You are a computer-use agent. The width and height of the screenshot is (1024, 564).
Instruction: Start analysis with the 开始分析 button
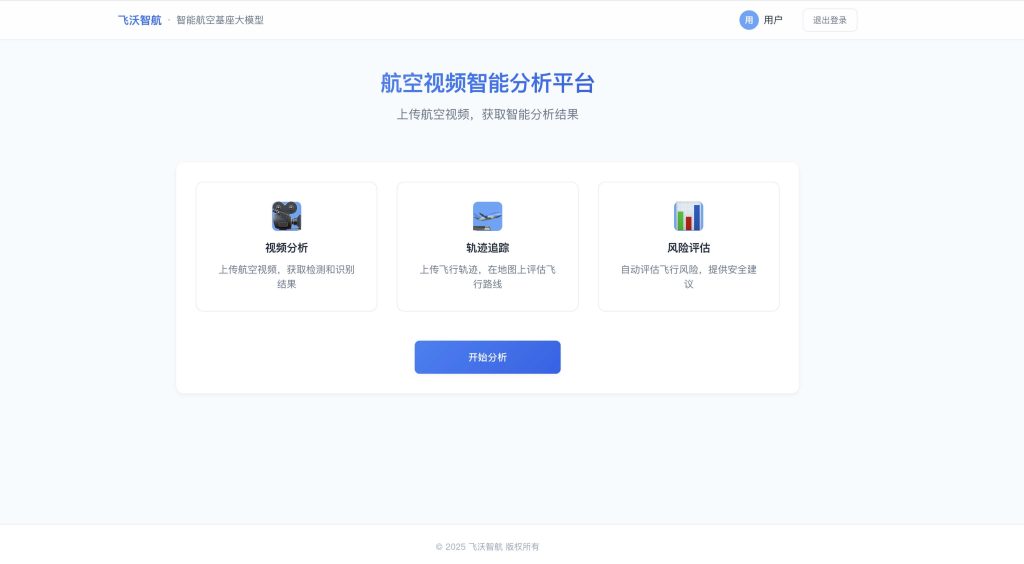[487, 357]
